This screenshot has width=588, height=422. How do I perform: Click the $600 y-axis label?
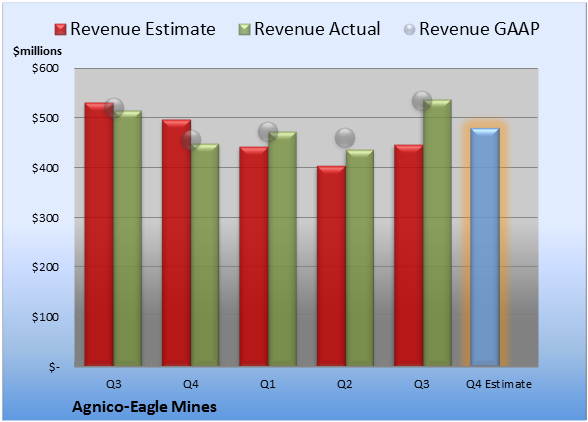pos(45,68)
